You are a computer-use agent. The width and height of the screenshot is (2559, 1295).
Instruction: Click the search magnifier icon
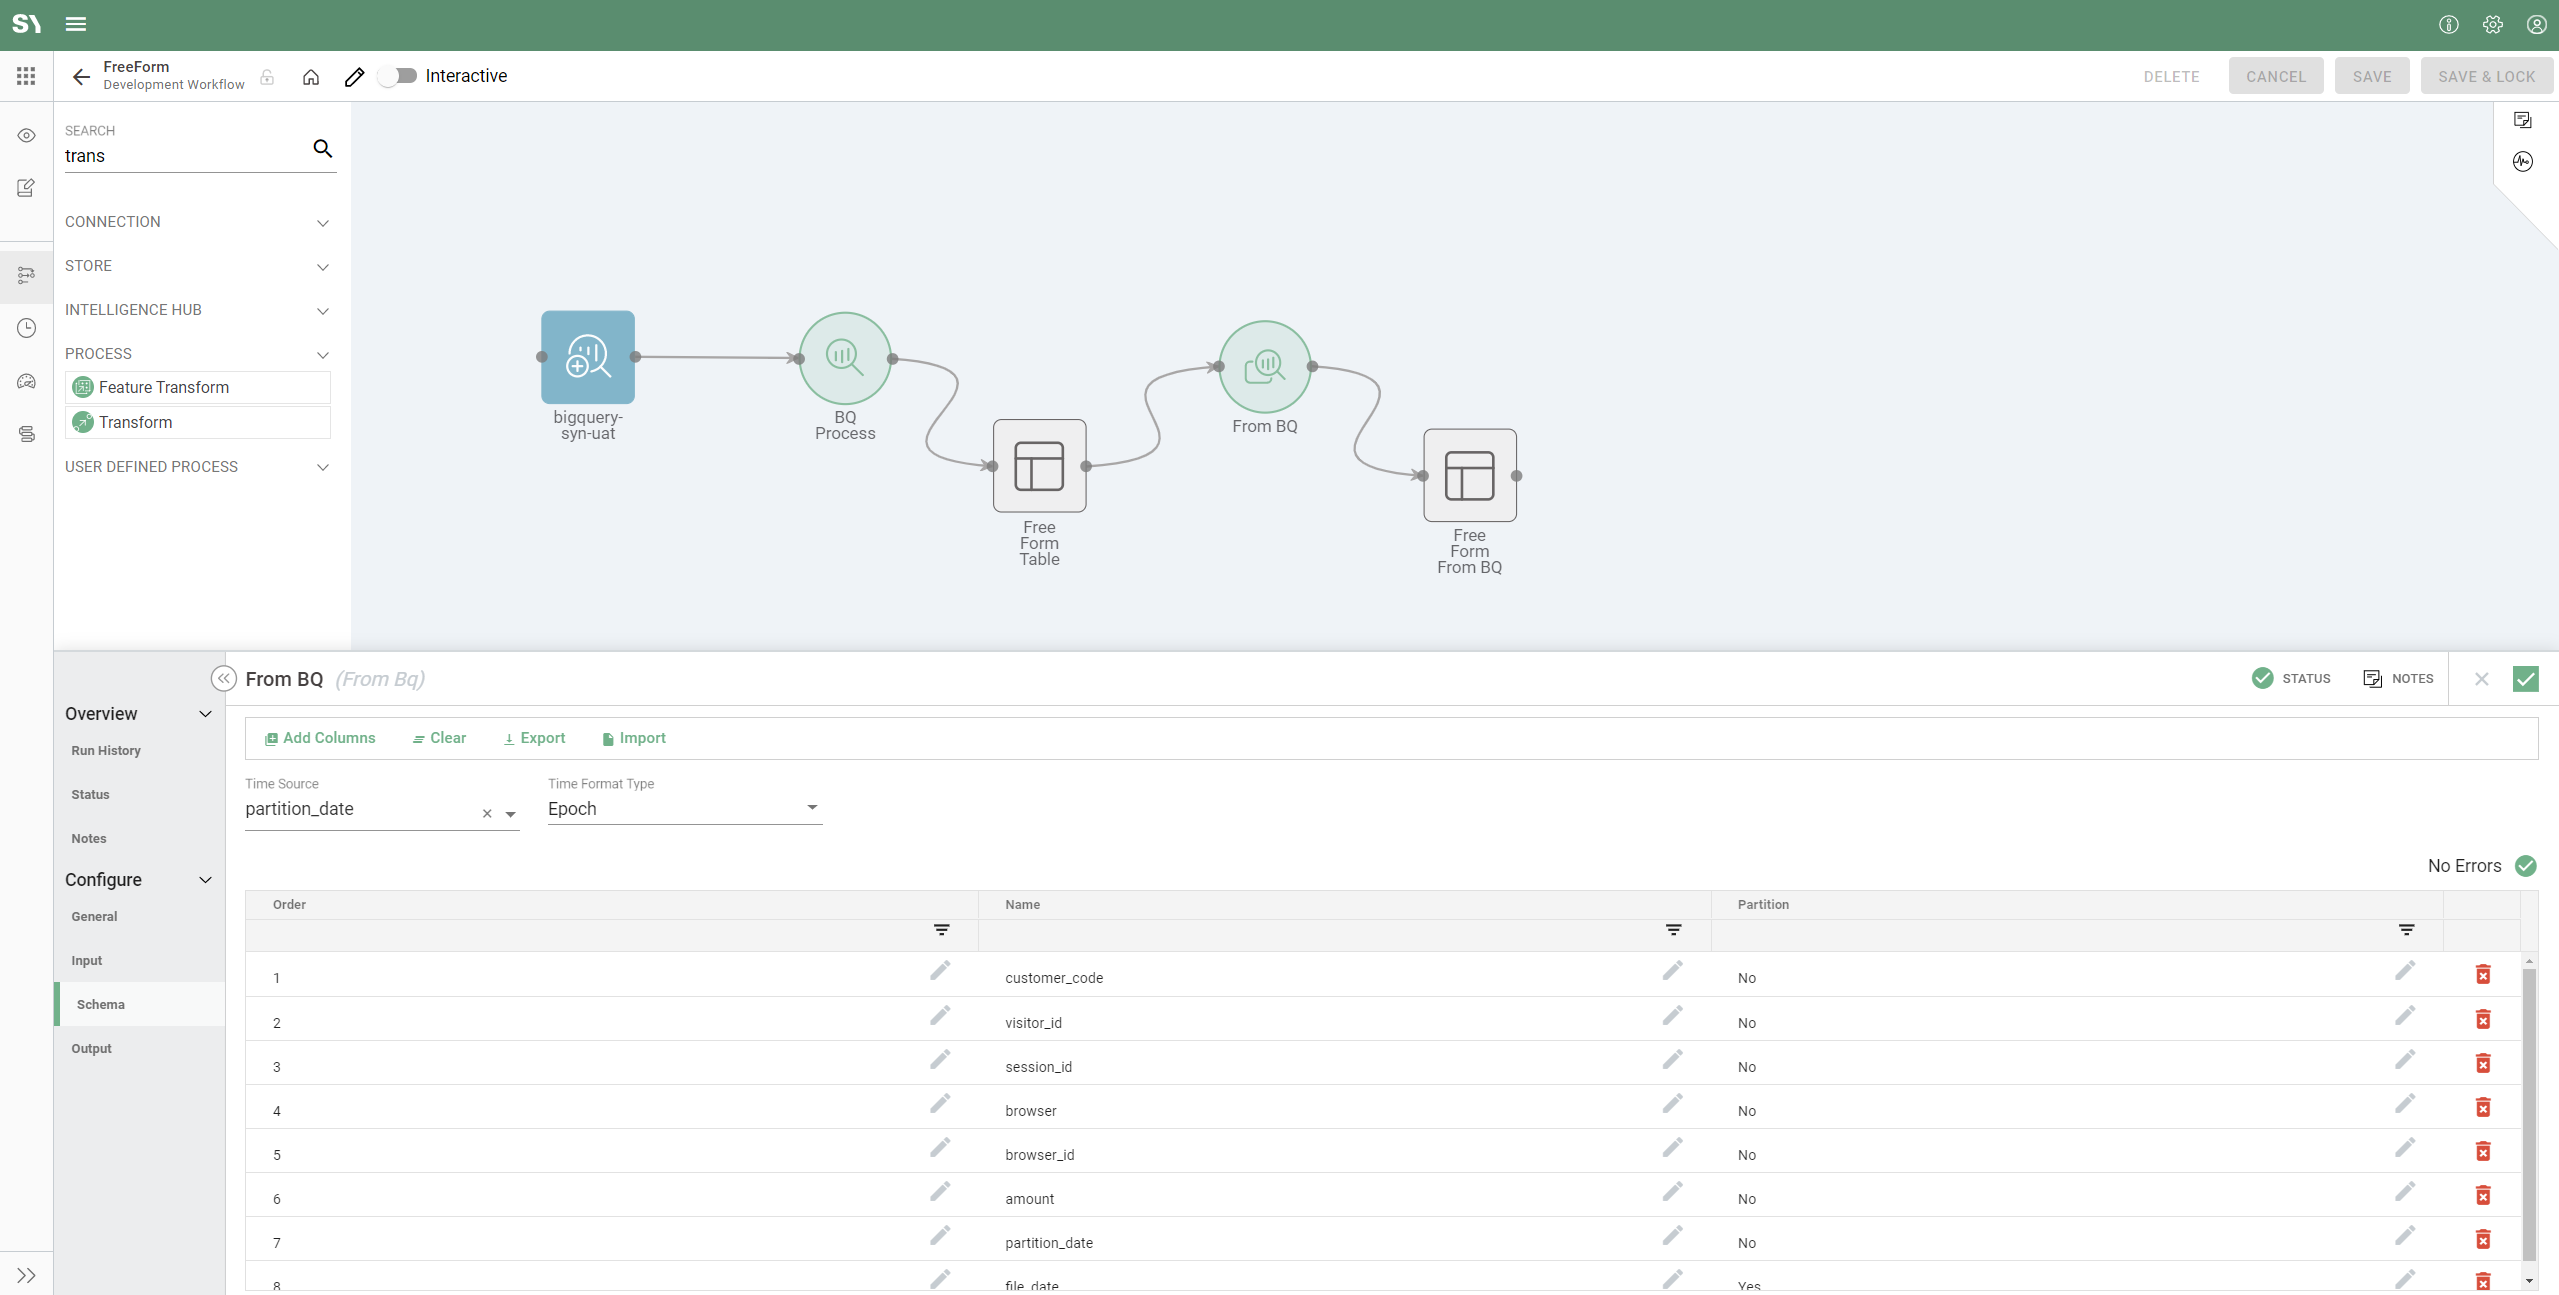click(x=322, y=149)
